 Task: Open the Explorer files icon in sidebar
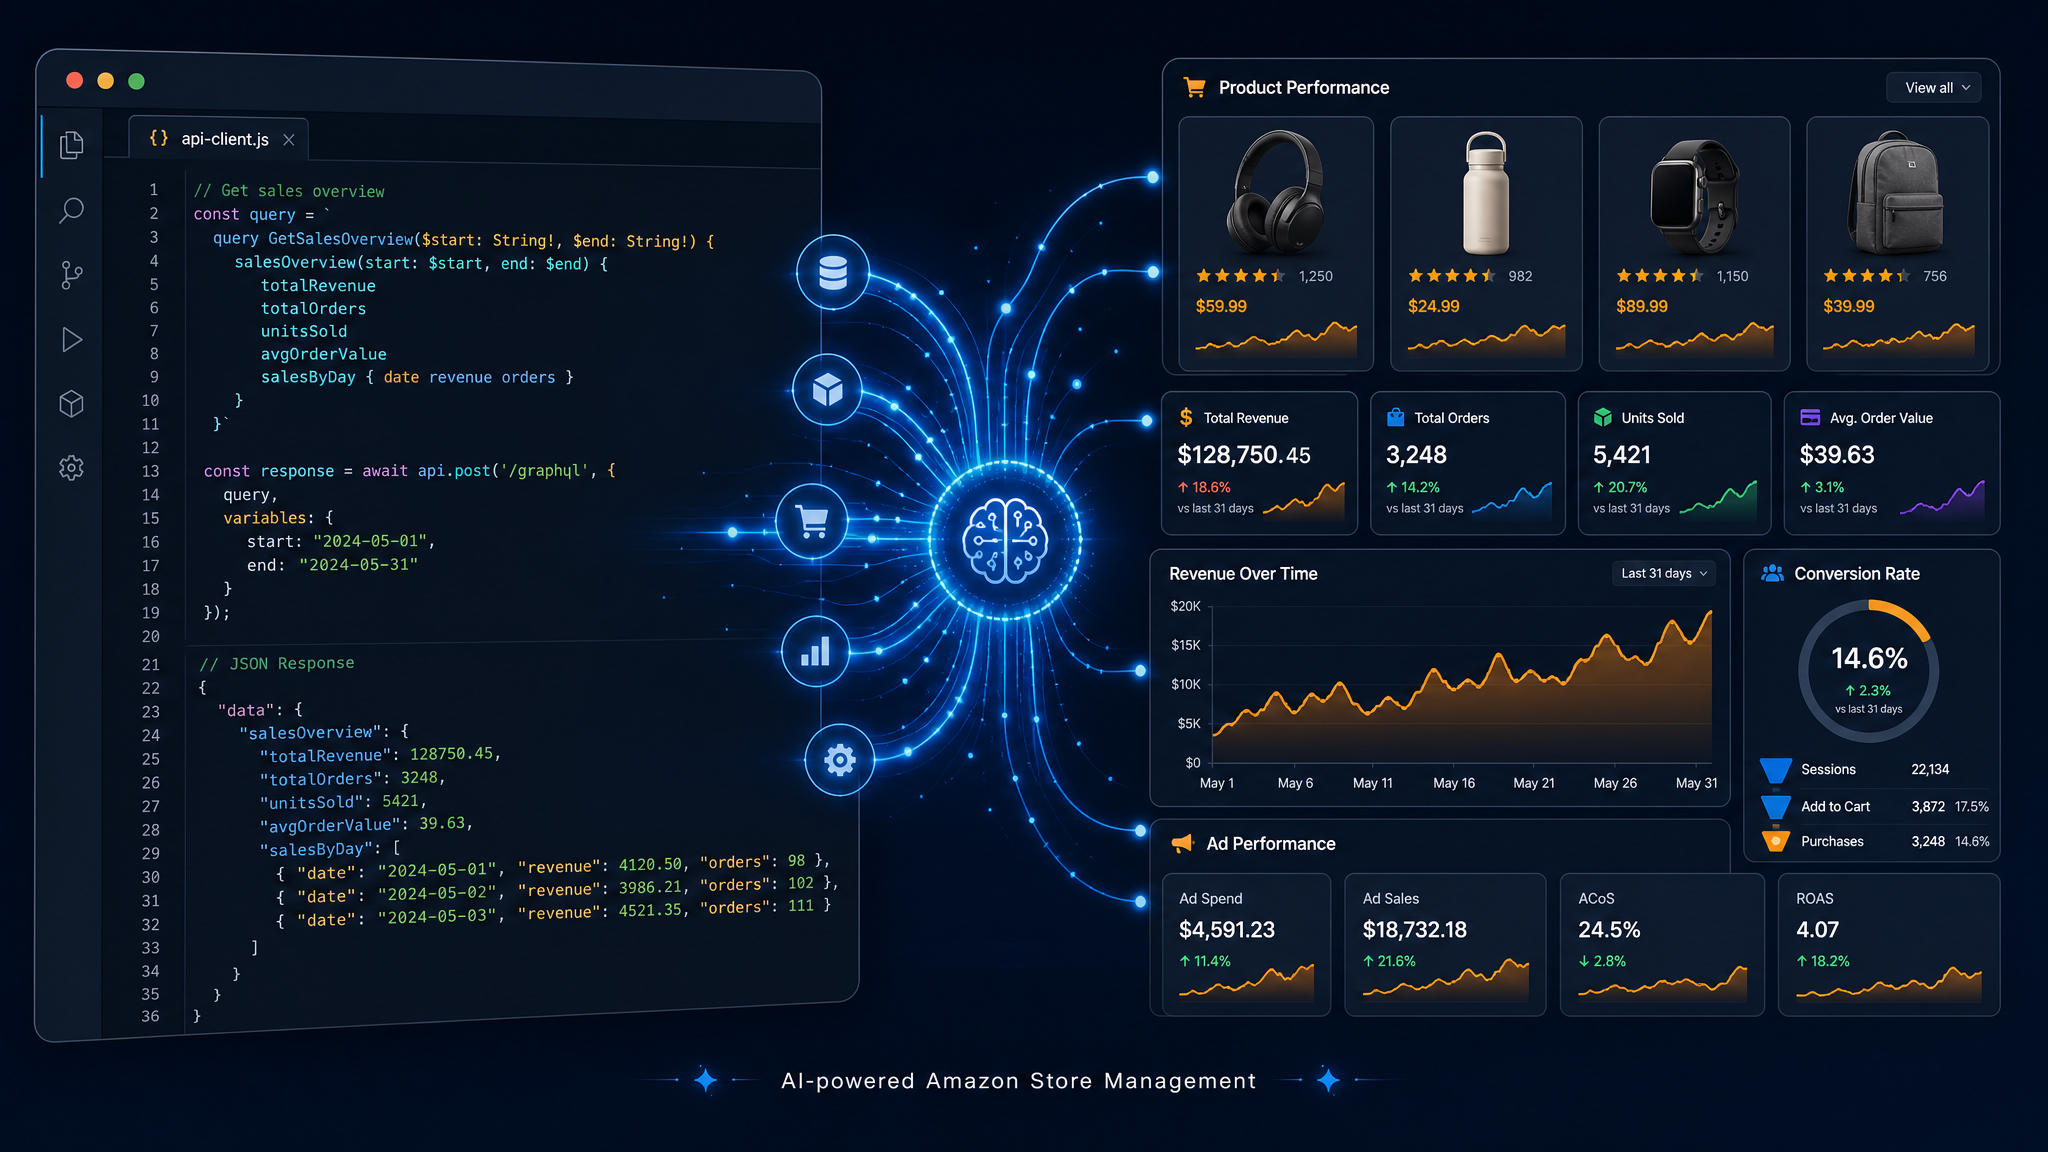pos(71,146)
